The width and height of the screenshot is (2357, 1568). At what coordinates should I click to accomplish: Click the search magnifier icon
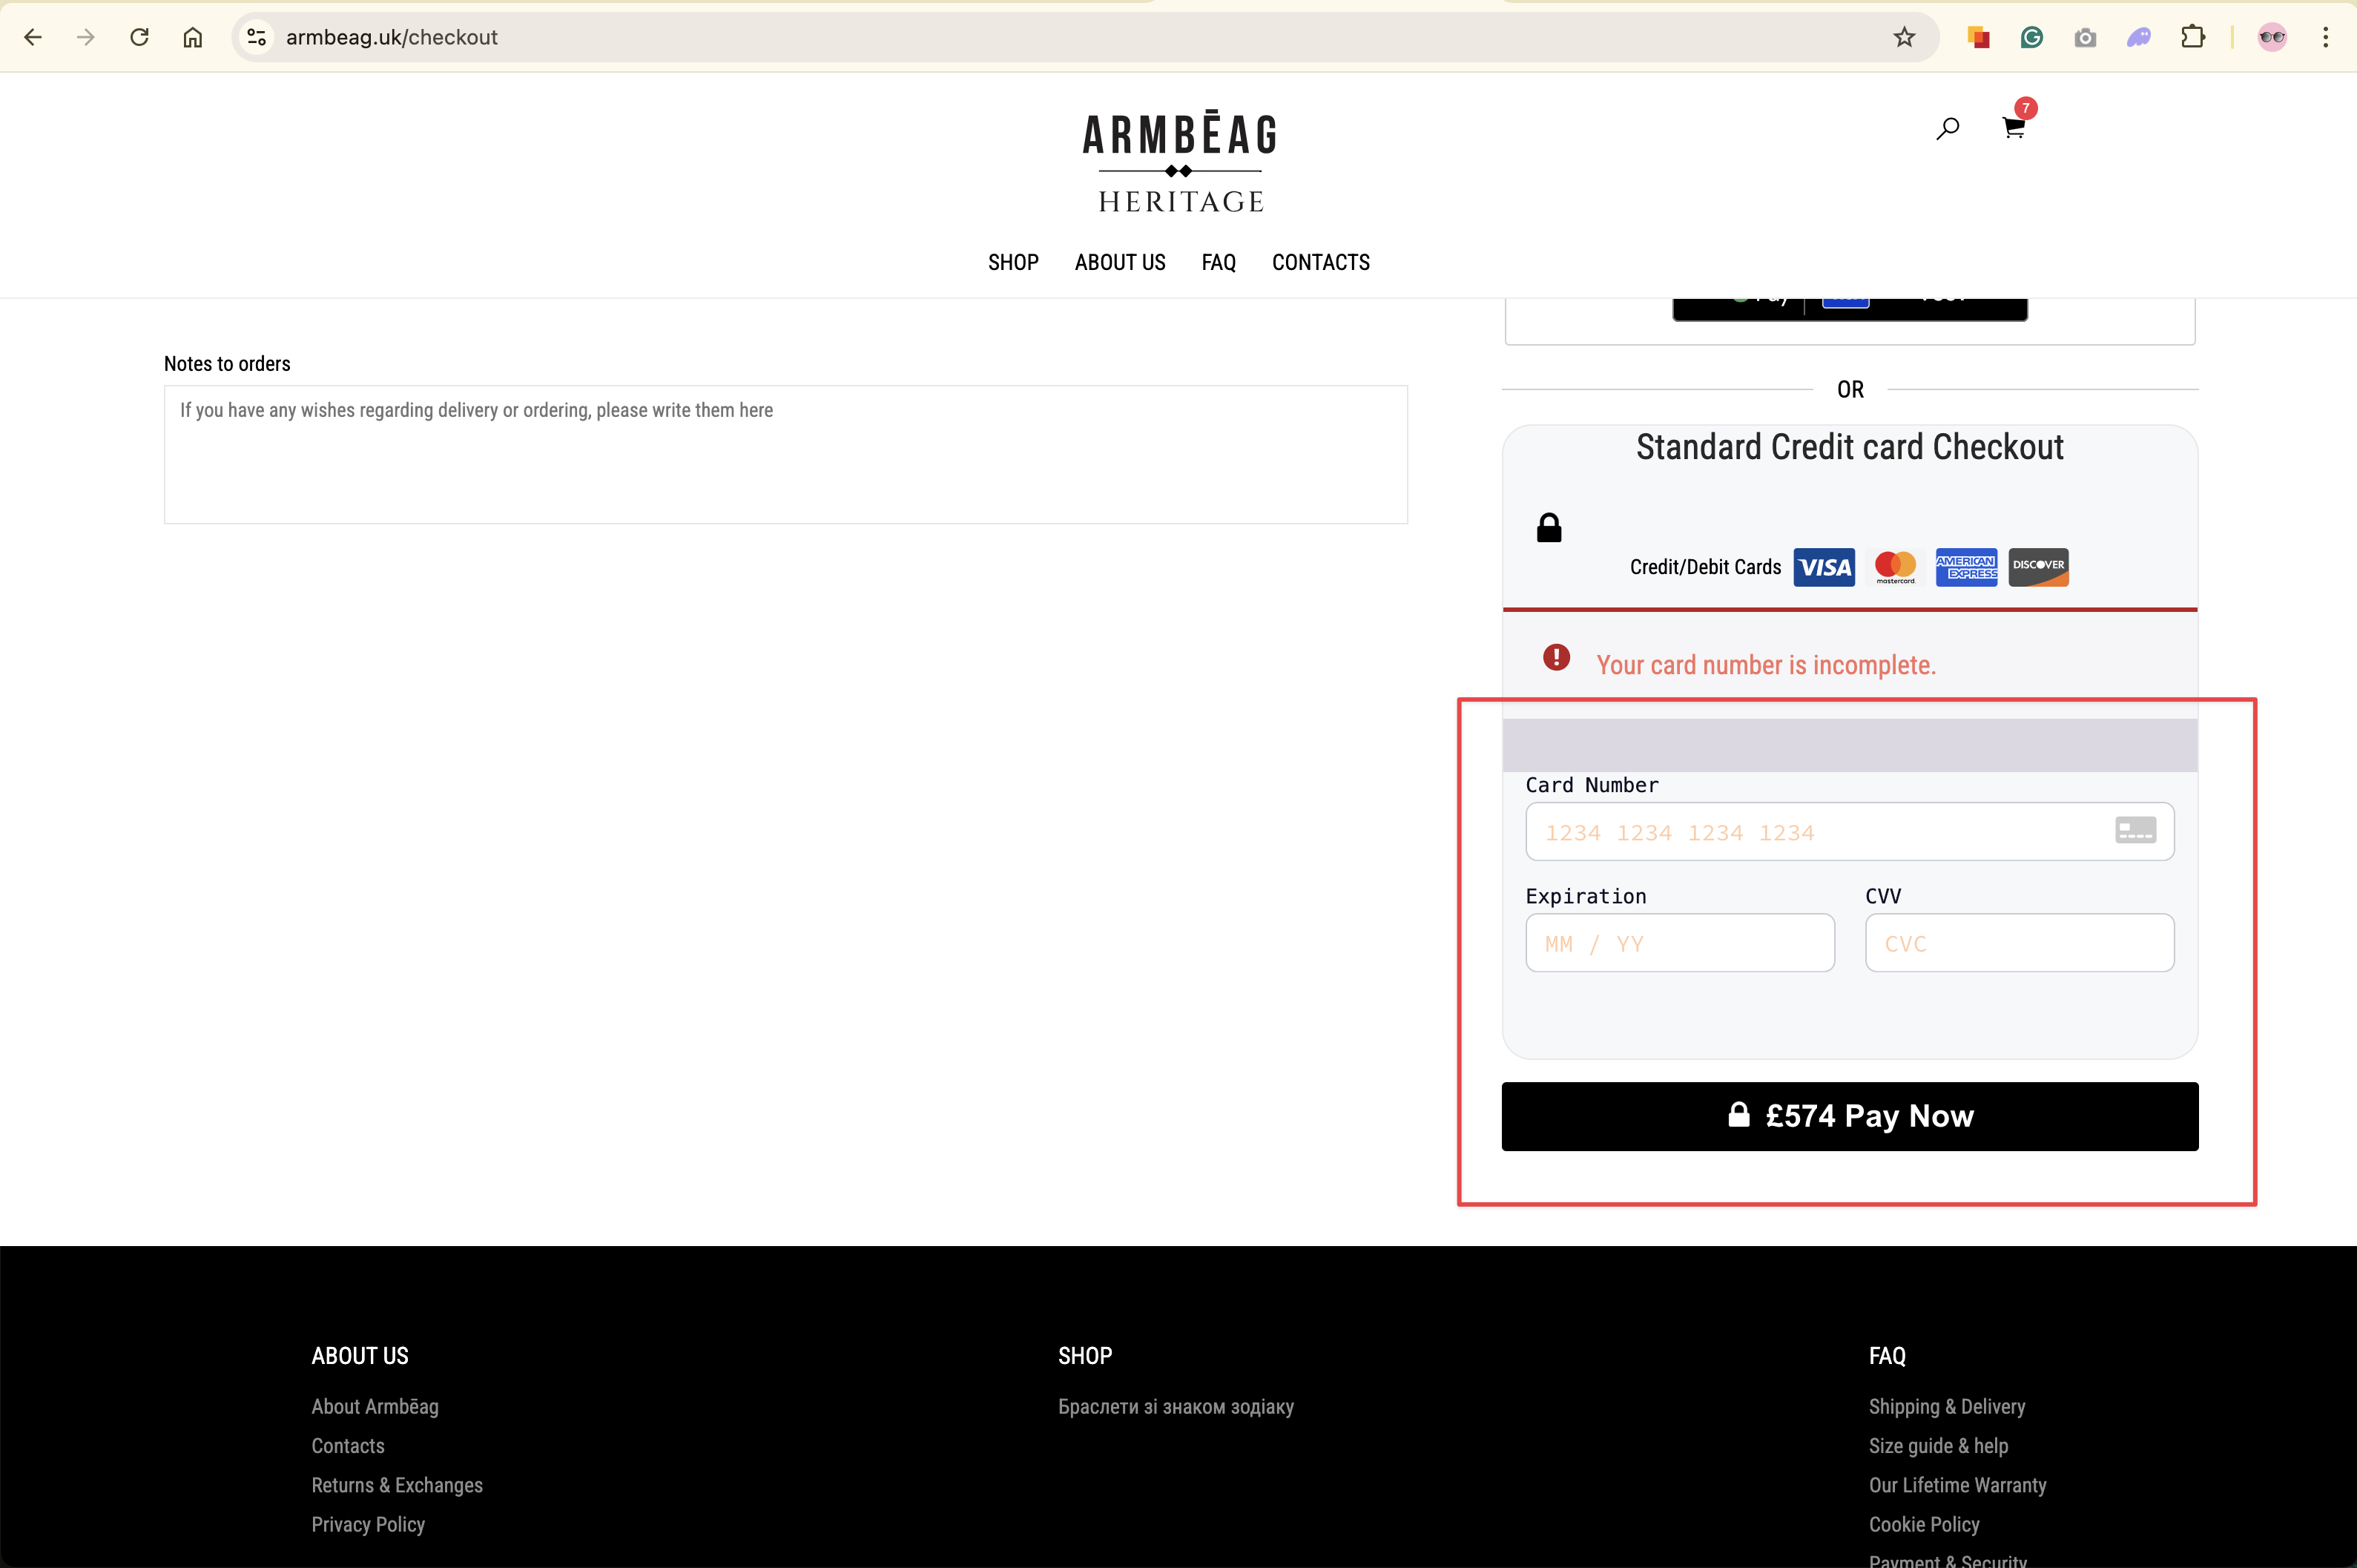point(1947,128)
